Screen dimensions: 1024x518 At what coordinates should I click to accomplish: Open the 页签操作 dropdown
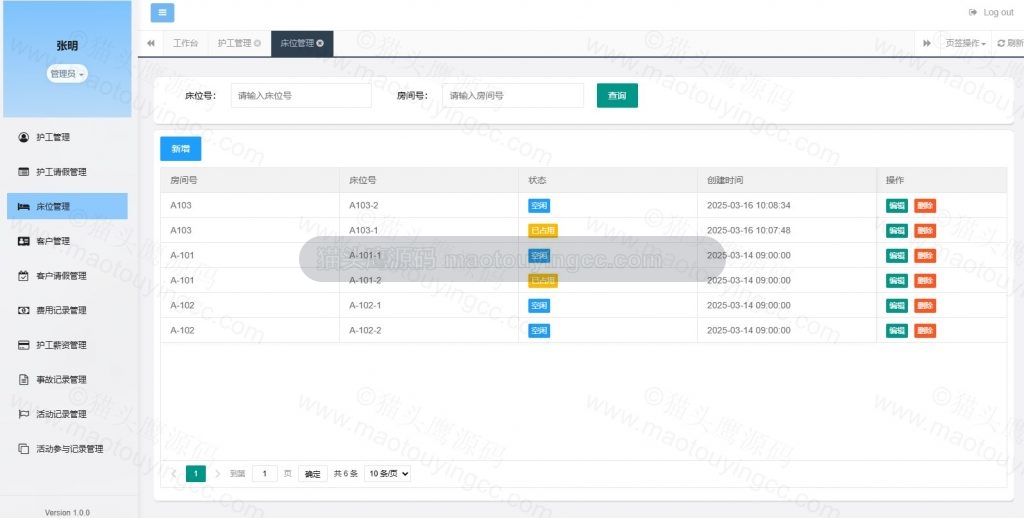pyautogui.click(x=965, y=43)
